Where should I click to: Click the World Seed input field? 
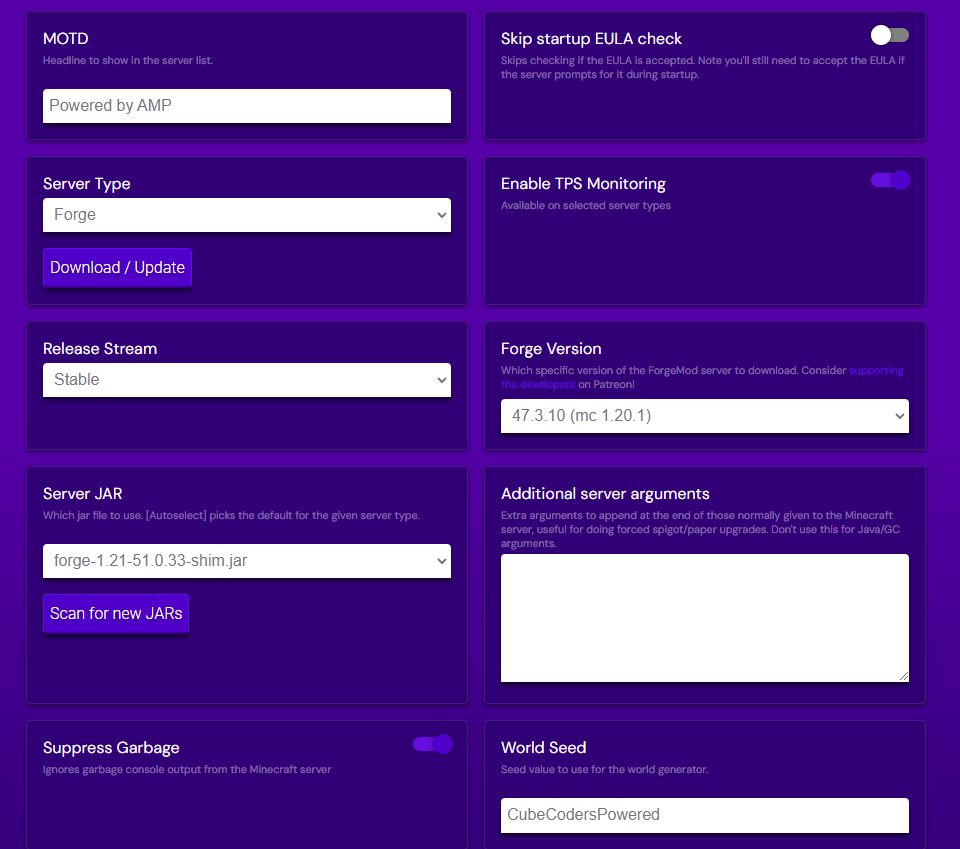point(705,815)
